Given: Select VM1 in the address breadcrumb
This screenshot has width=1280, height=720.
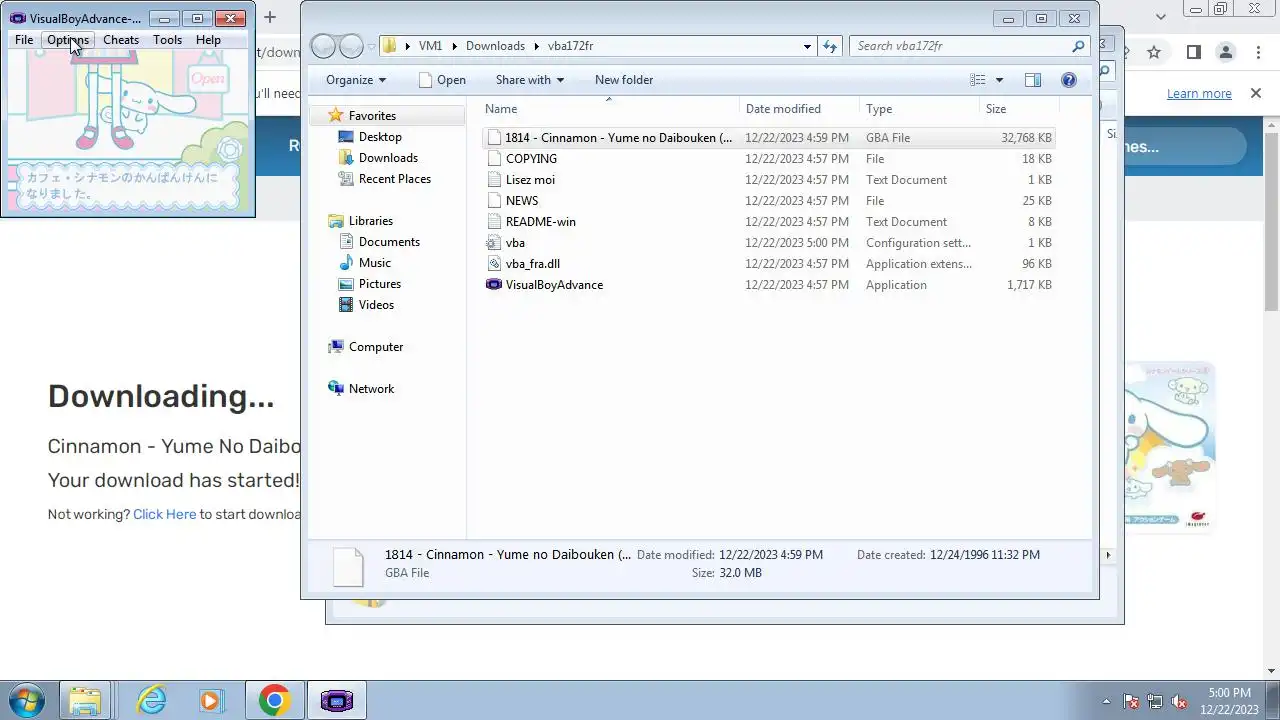Looking at the screenshot, I should [x=430, y=46].
